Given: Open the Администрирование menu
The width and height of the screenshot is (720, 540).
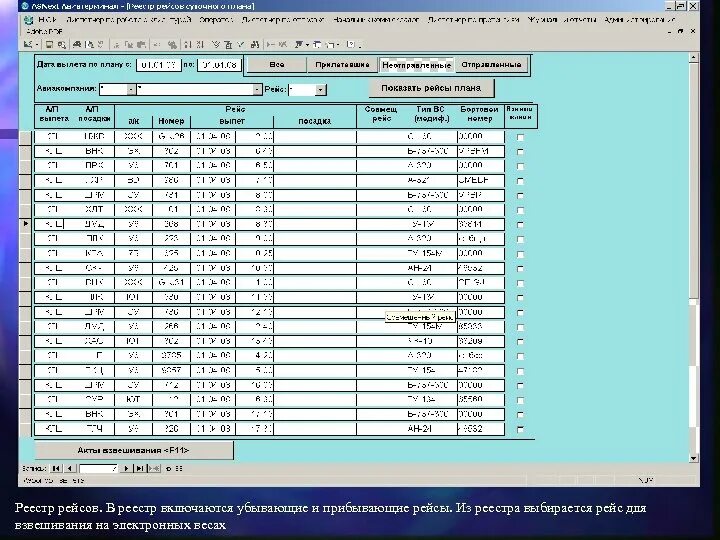Looking at the screenshot, I should point(639,20).
